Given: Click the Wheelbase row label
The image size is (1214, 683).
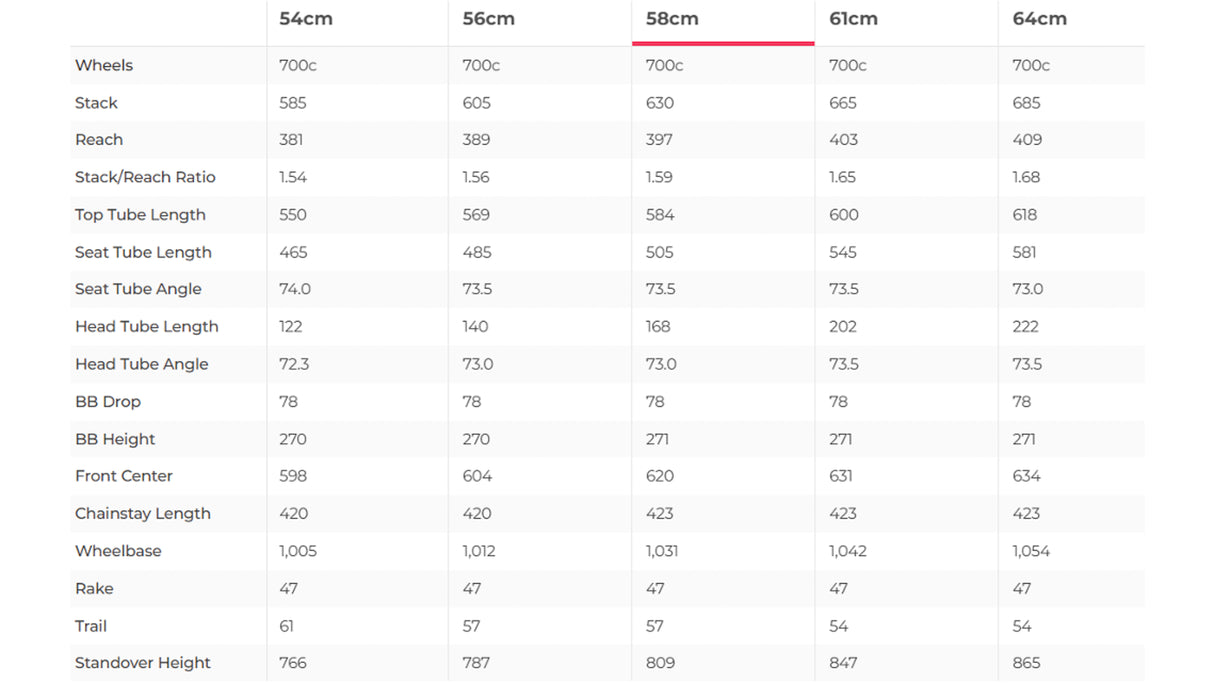Looking at the screenshot, I should pyautogui.click(x=118, y=551).
